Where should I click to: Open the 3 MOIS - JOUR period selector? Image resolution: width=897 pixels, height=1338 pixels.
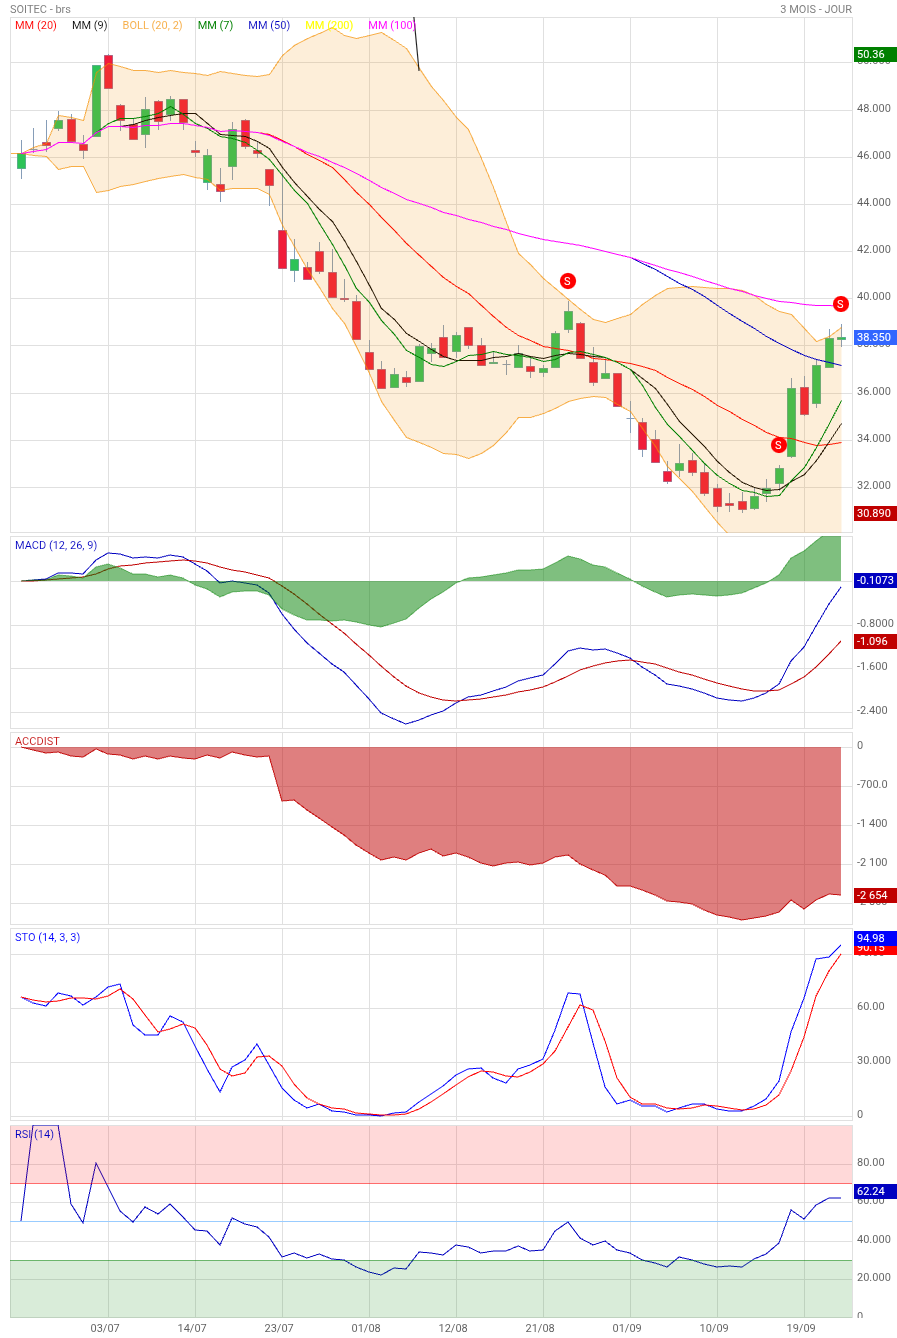(x=816, y=9)
